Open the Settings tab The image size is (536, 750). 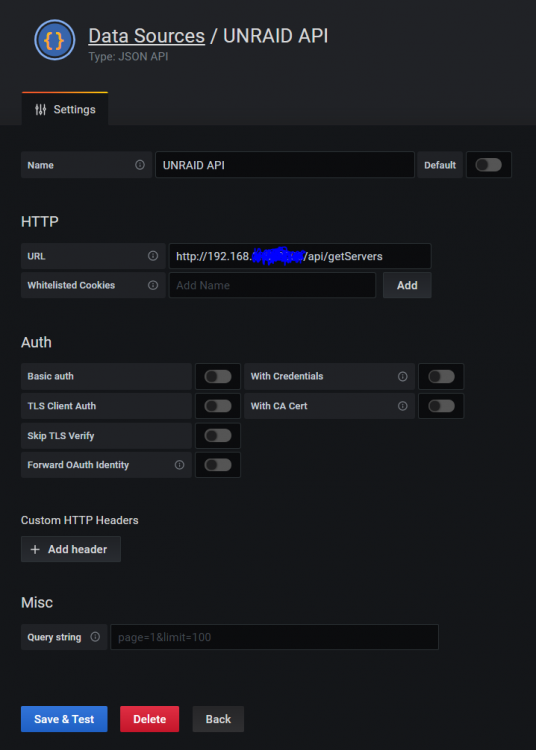pos(65,109)
